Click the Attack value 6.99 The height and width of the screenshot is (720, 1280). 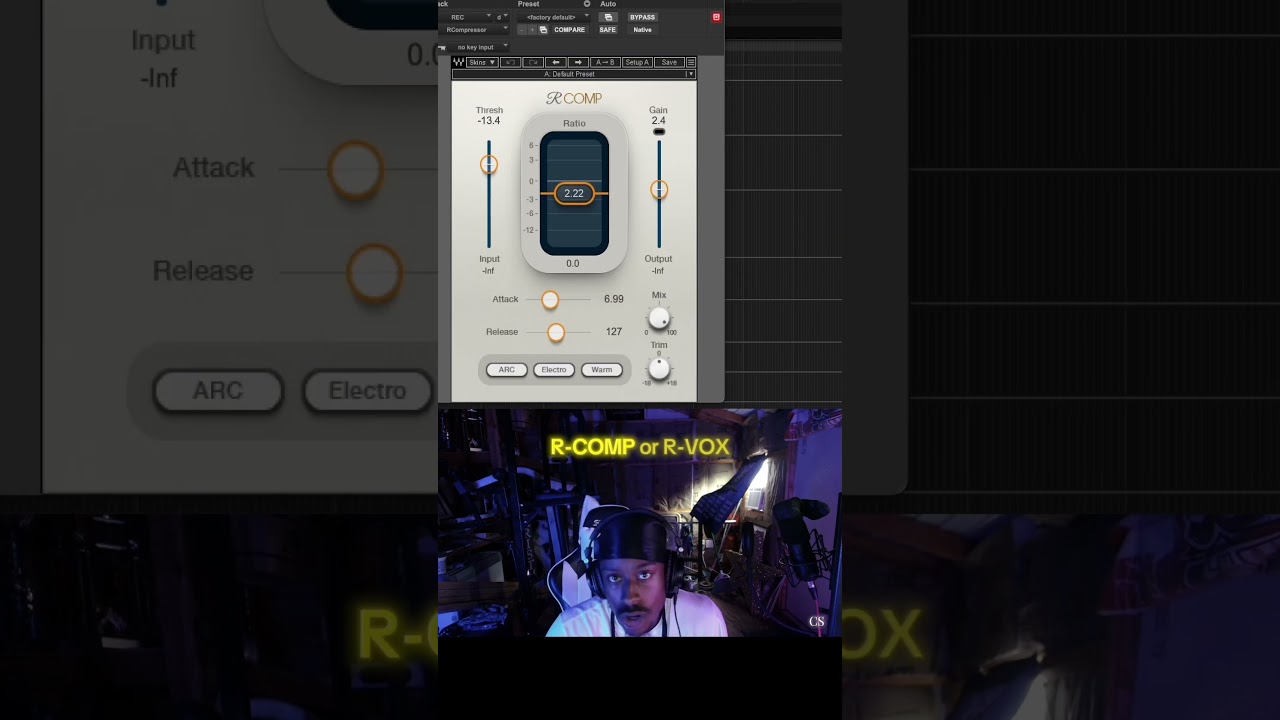click(x=613, y=299)
